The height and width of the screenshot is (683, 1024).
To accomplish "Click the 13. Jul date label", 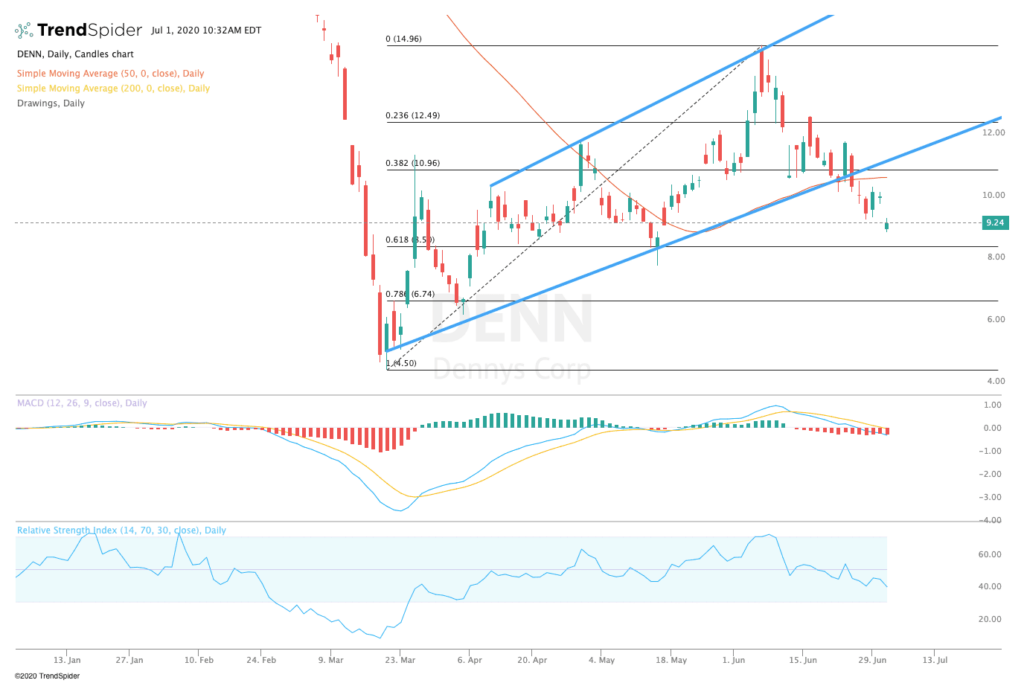I will tap(935, 660).
